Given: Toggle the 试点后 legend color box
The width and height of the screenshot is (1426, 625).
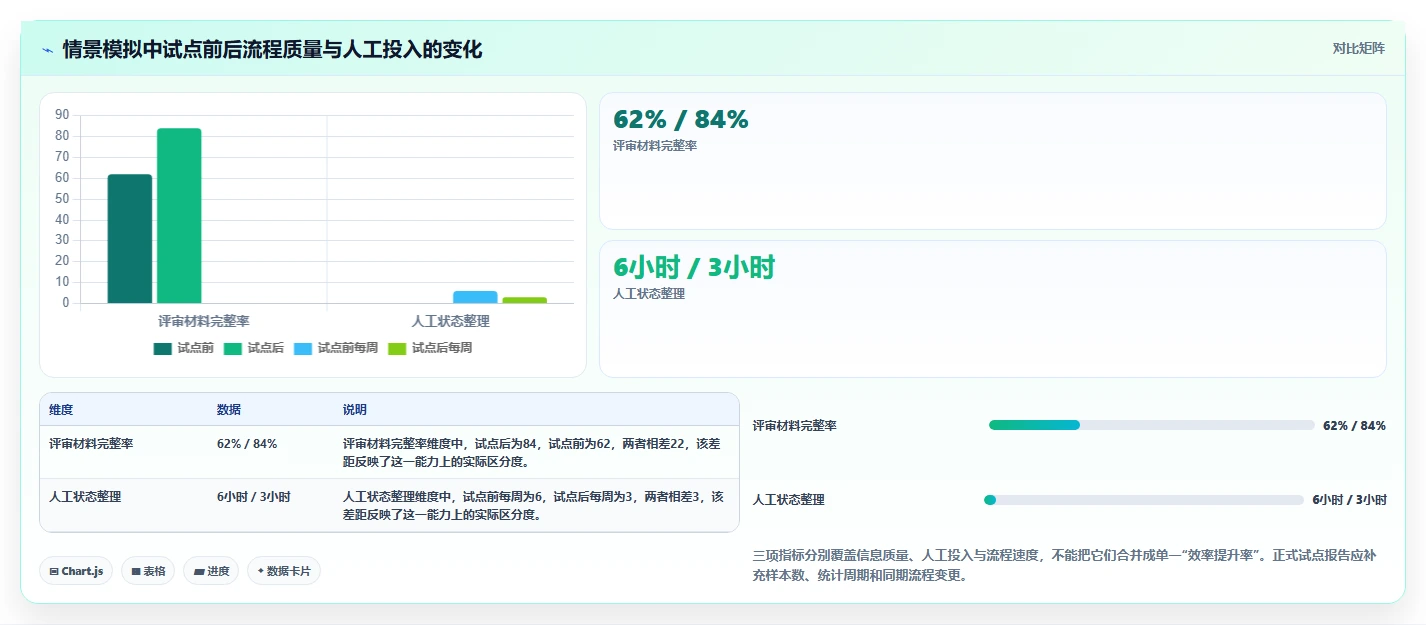Looking at the screenshot, I should point(233,348).
